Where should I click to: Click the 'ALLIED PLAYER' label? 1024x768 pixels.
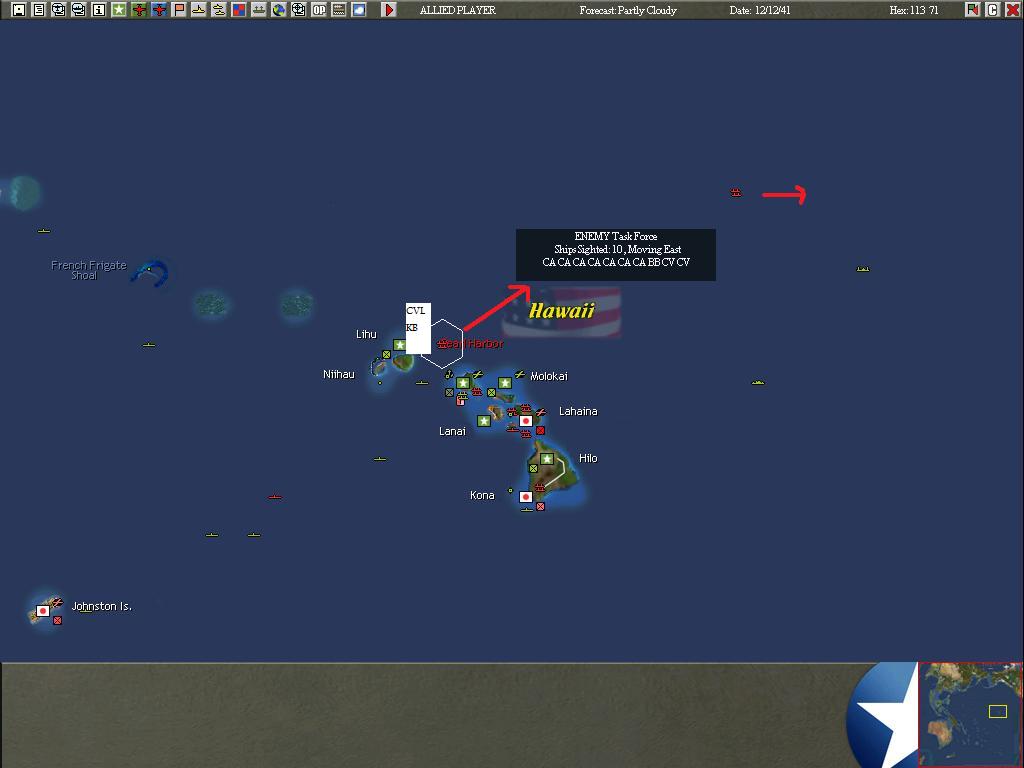(x=457, y=10)
